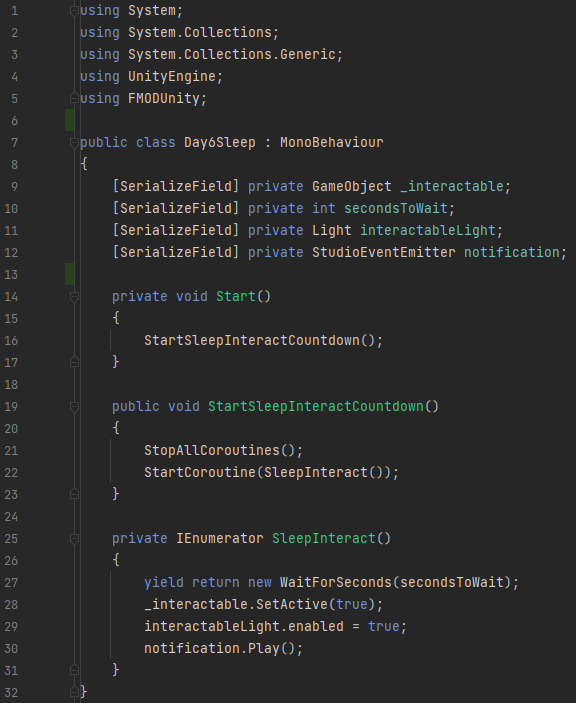576x703 pixels.
Task: Click the StartSleepInteractCountdown call on line 16
Action: 252,340
